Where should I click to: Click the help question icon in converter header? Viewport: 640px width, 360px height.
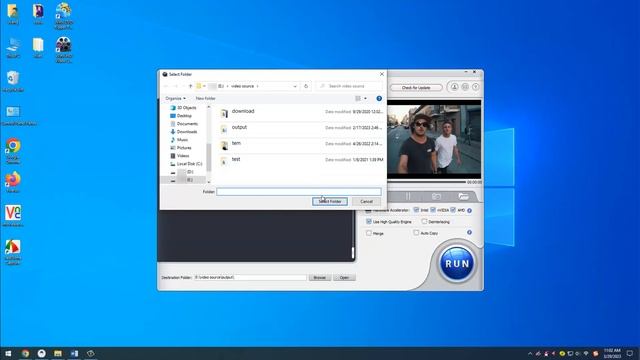476,87
